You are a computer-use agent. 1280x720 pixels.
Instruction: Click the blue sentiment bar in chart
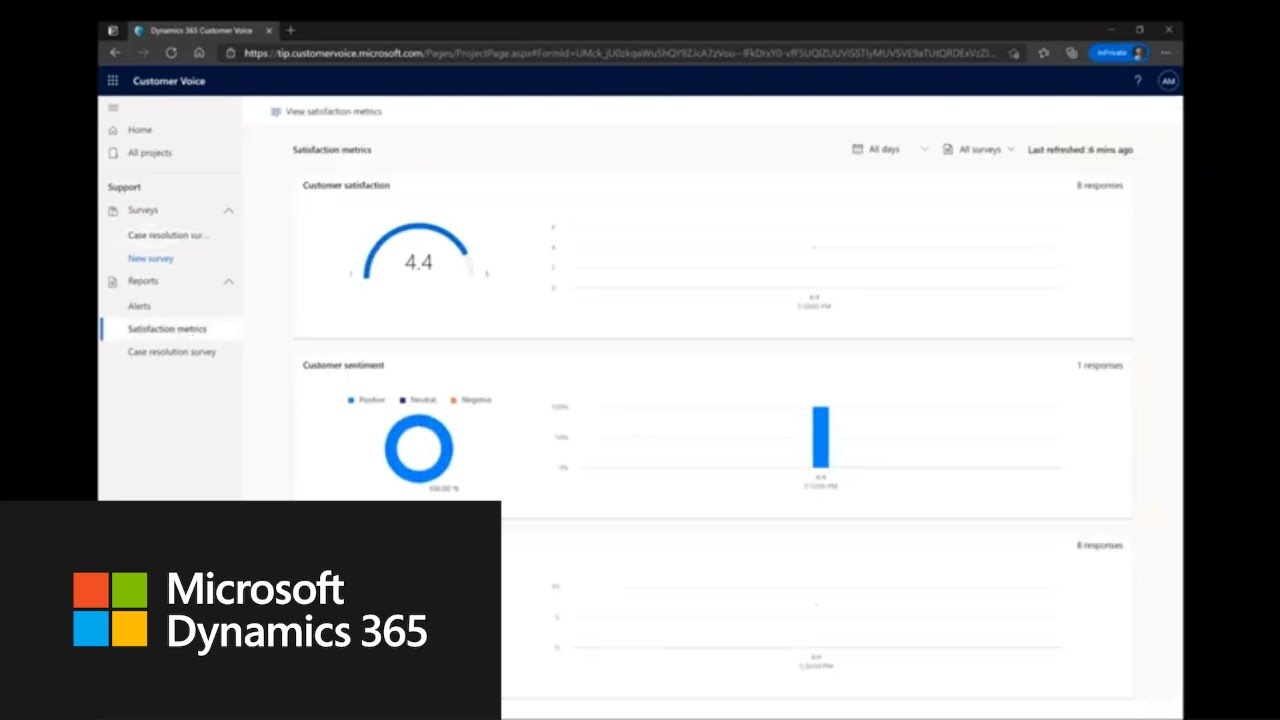[821, 437]
